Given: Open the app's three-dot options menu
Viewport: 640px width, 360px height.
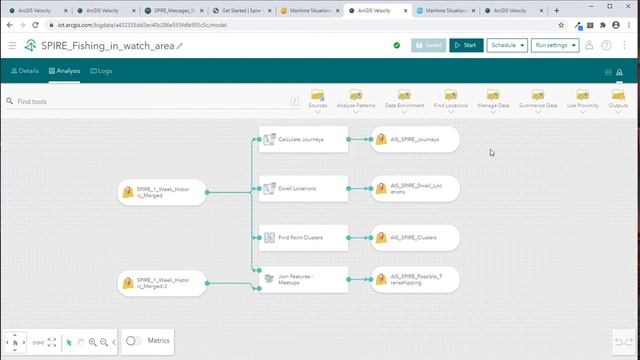Looking at the screenshot, I should coord(624,45).
